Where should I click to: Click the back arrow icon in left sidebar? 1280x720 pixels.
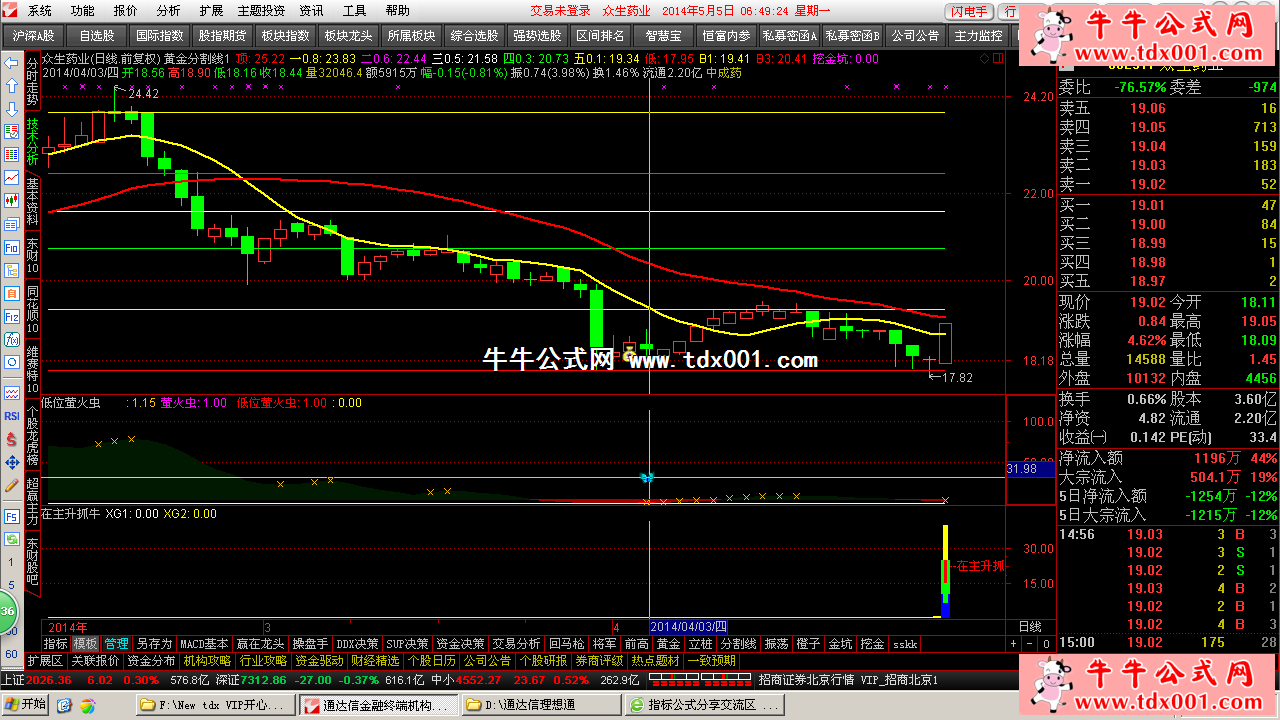pyautogui.click(x=11, y=62)
